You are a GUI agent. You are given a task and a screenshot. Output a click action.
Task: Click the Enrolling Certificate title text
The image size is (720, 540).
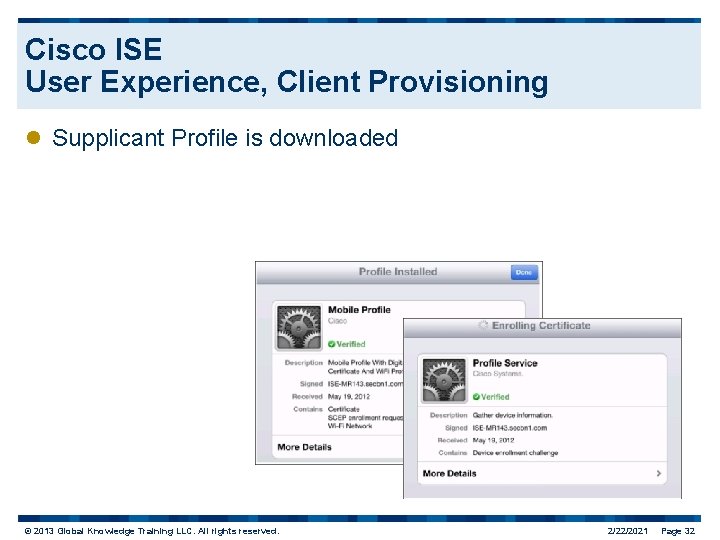541,326
